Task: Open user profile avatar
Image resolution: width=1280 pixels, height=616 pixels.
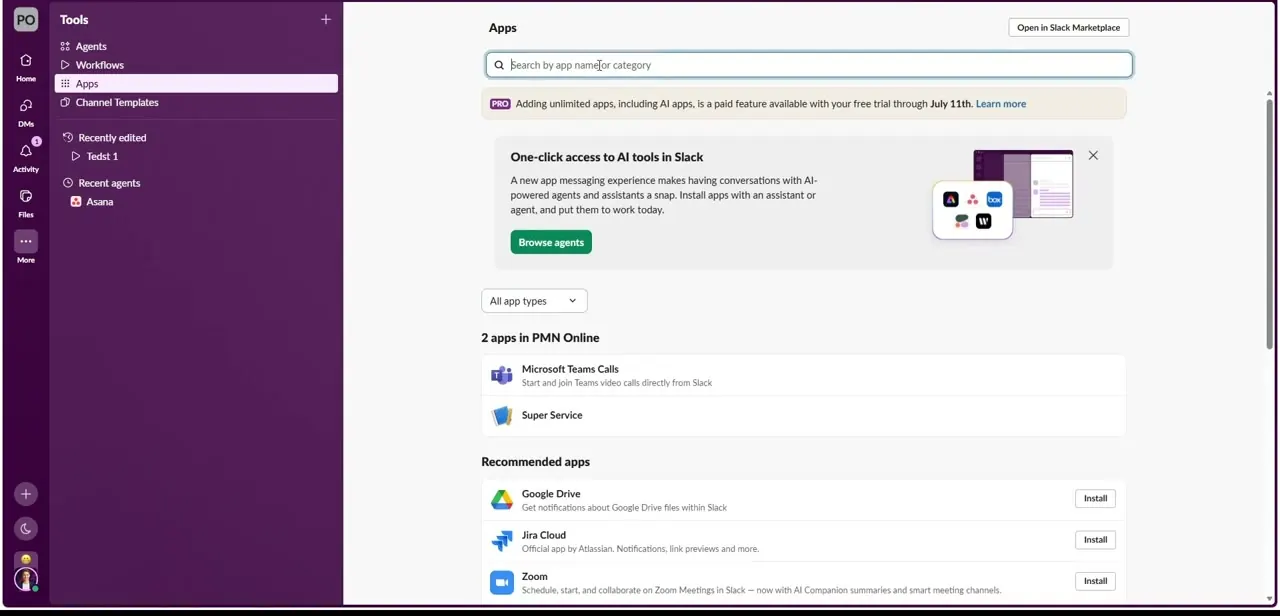Action: pos(26,579)
